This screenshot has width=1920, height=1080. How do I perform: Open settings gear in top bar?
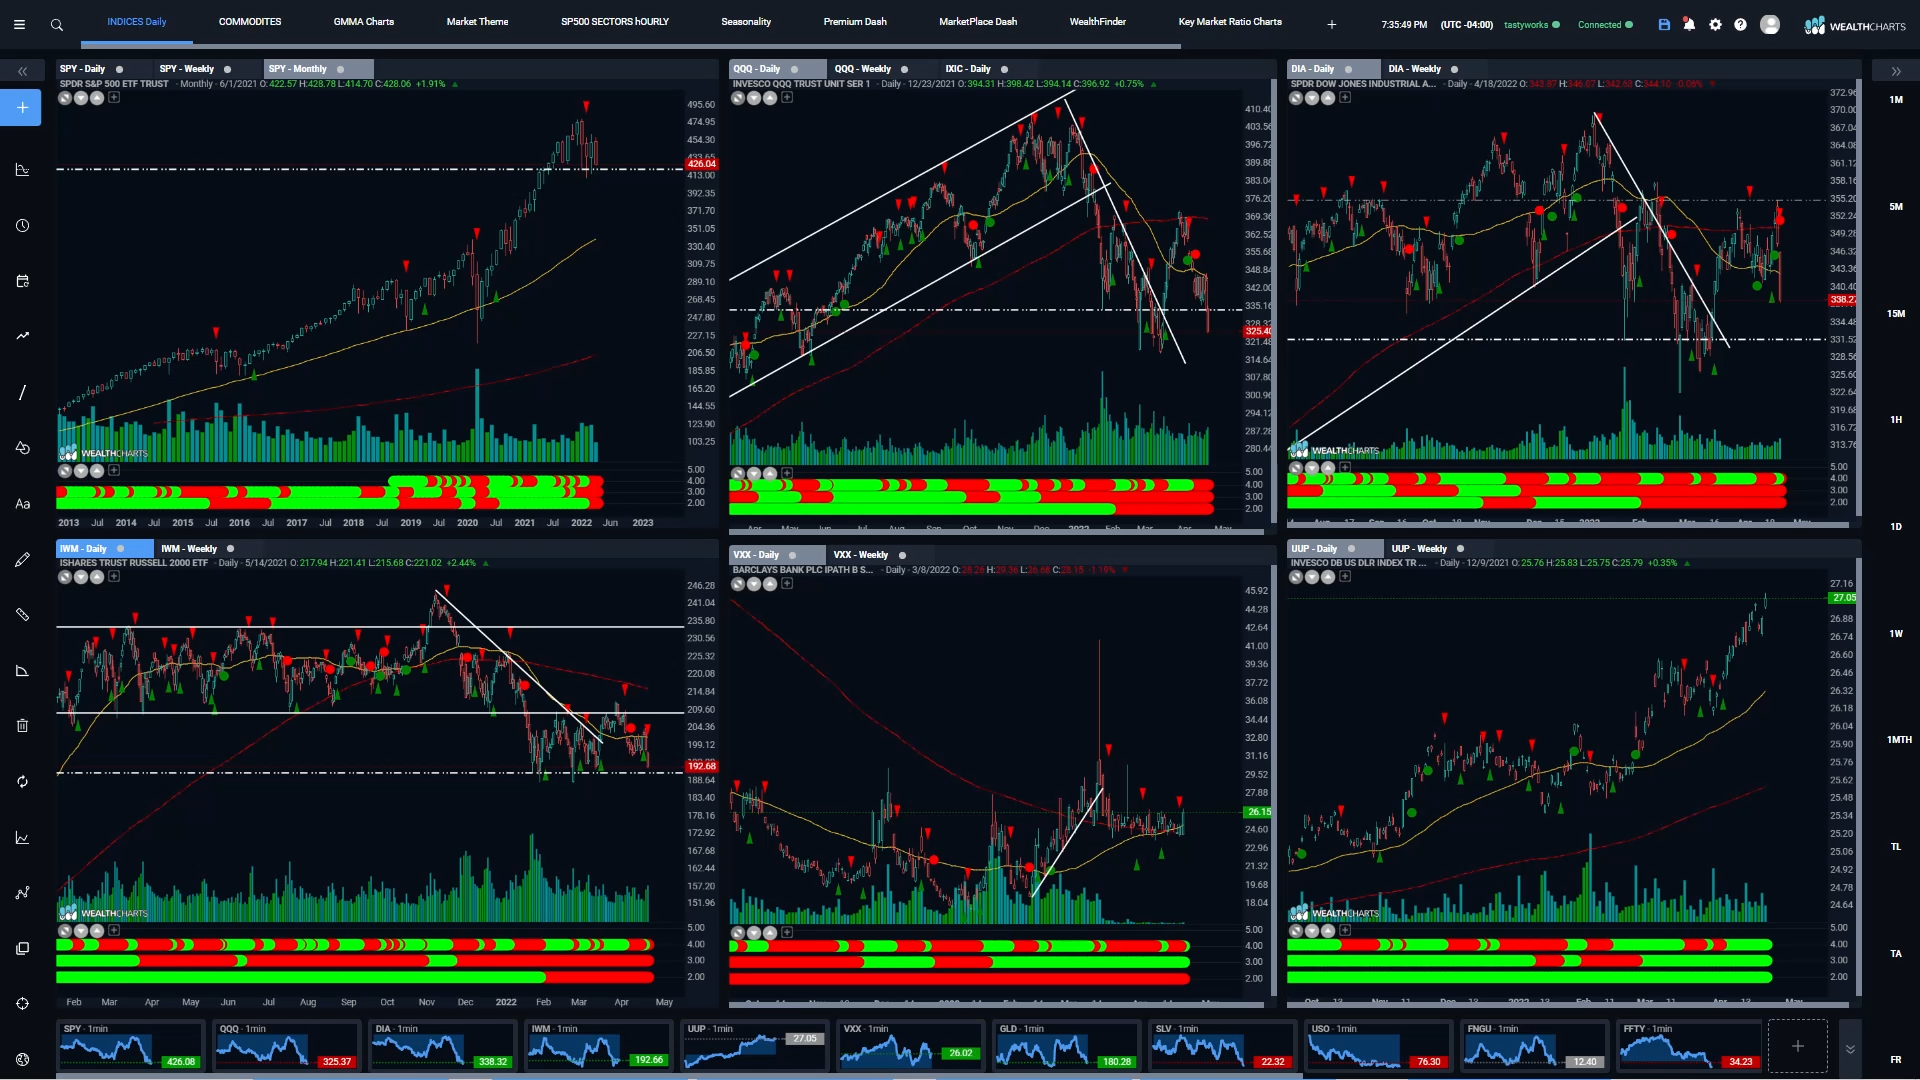click(1715, 25)
